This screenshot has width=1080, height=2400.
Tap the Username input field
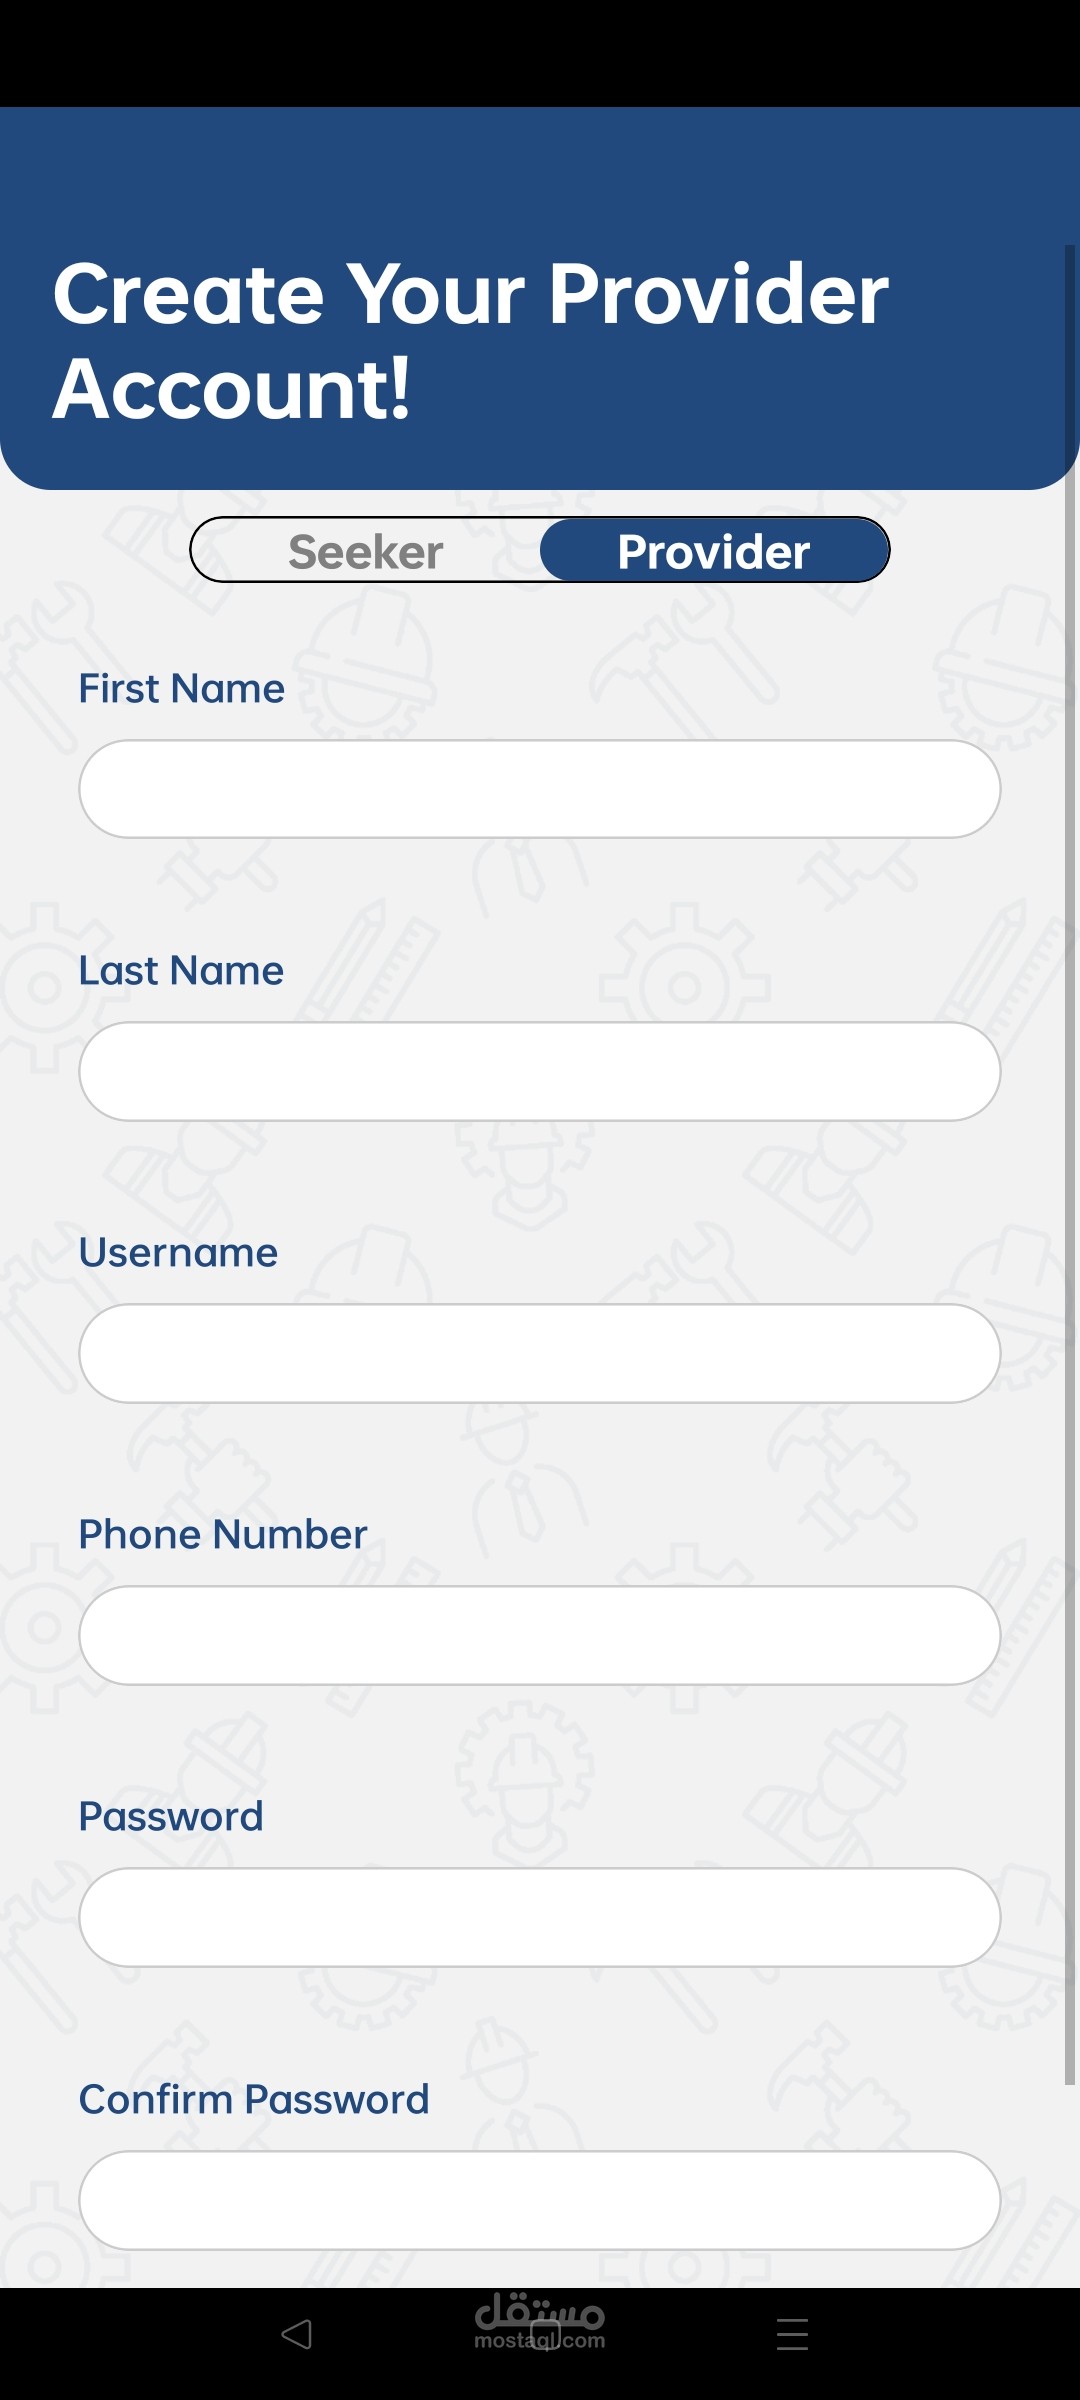click(540, 1353)
